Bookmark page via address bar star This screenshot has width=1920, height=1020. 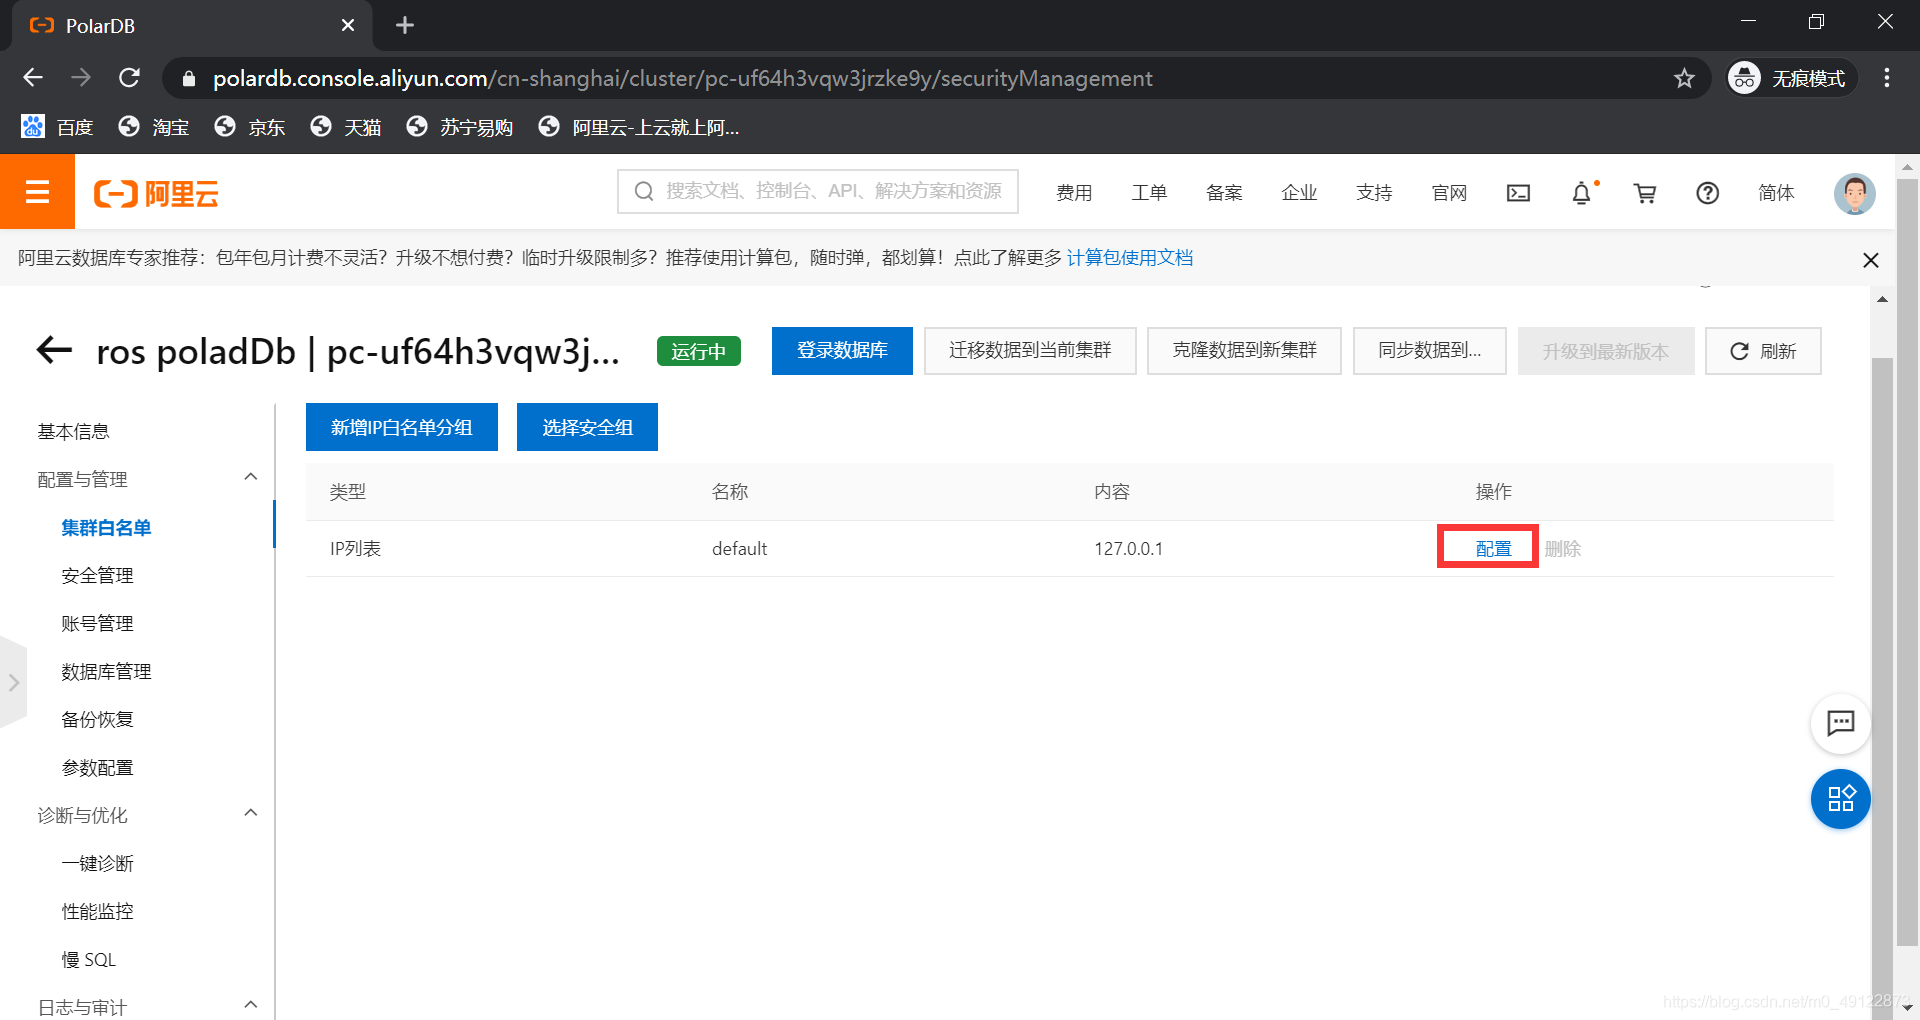(1685, 78)
